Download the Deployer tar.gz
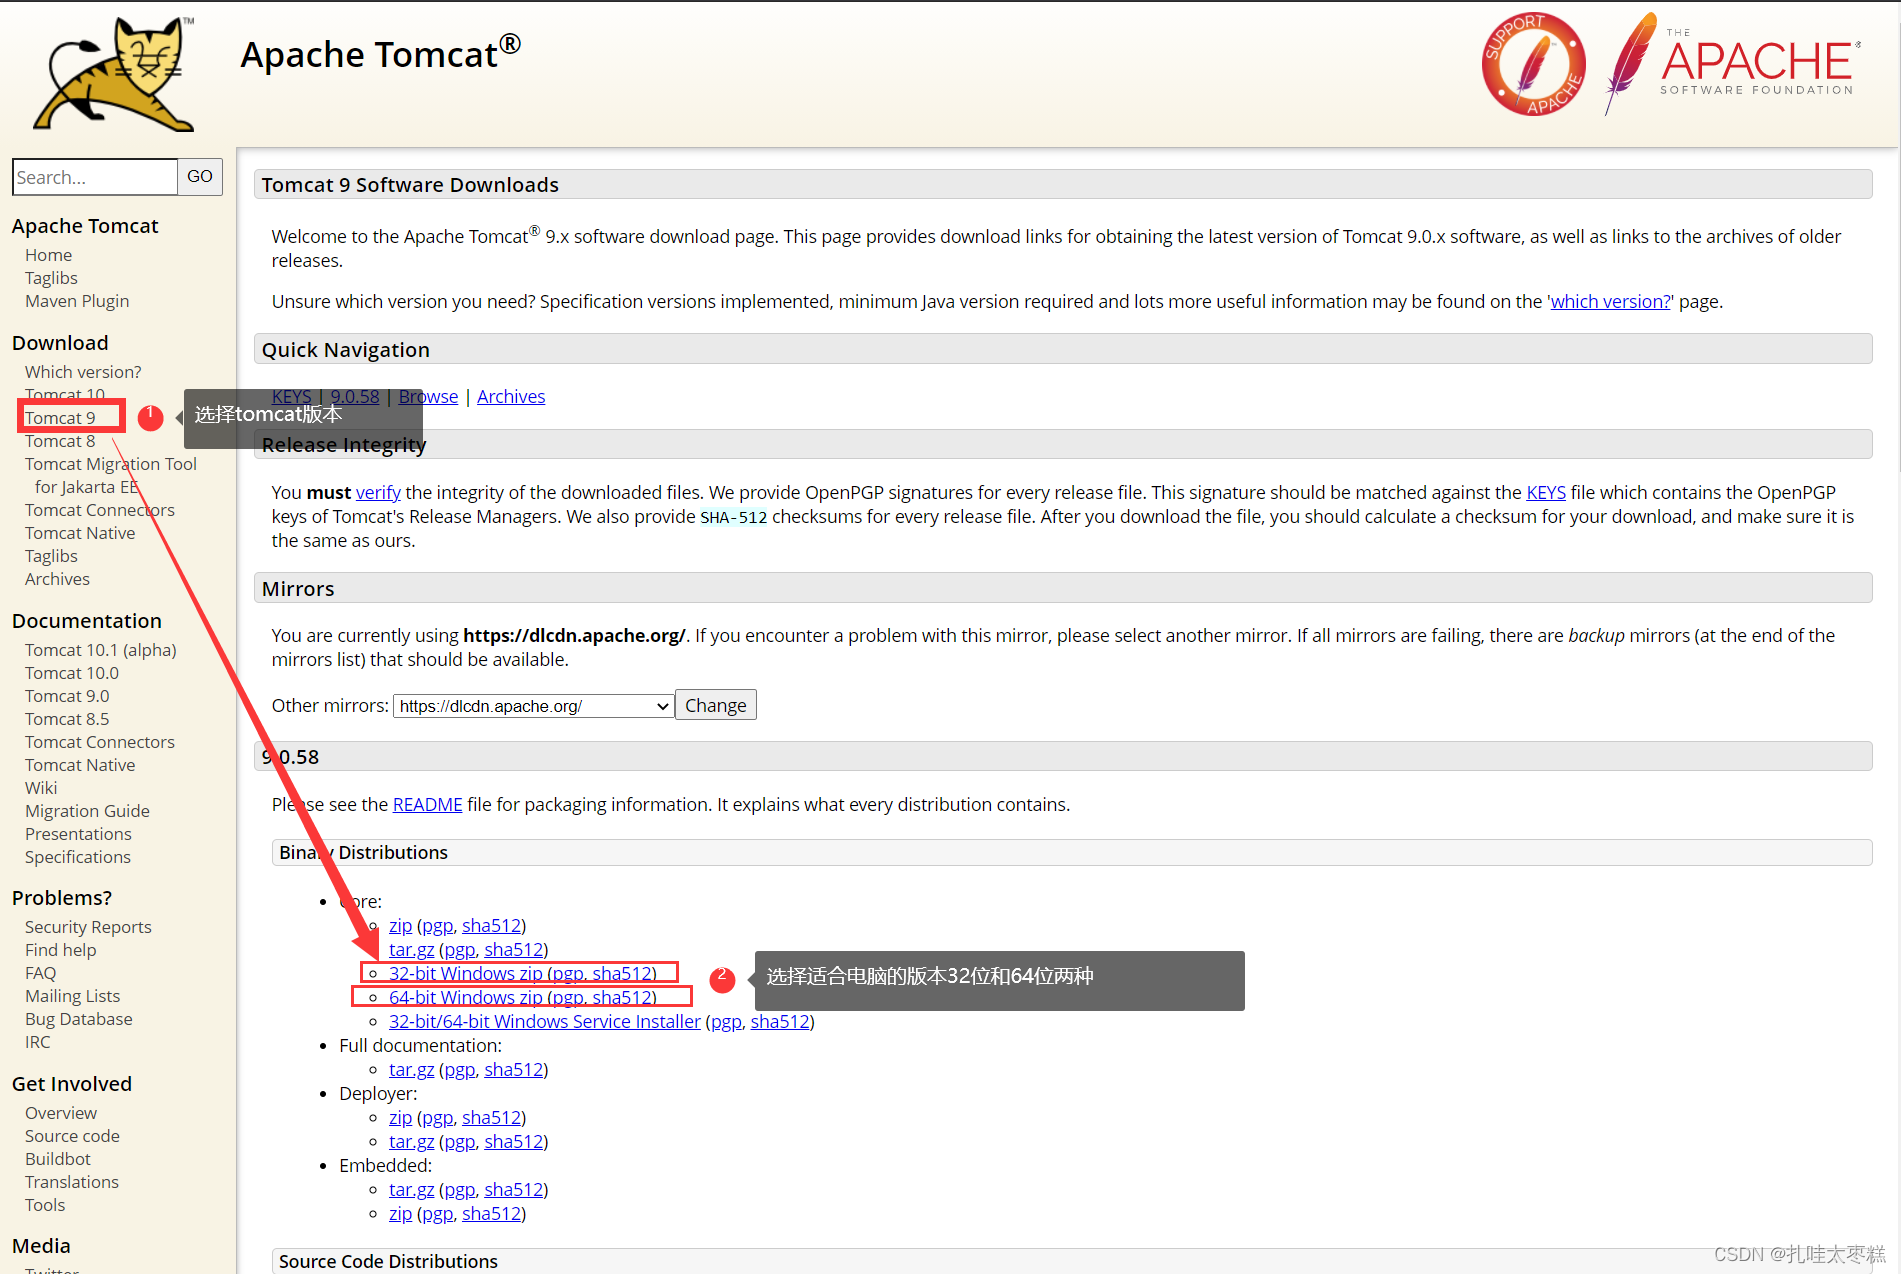 [411, 1141]
